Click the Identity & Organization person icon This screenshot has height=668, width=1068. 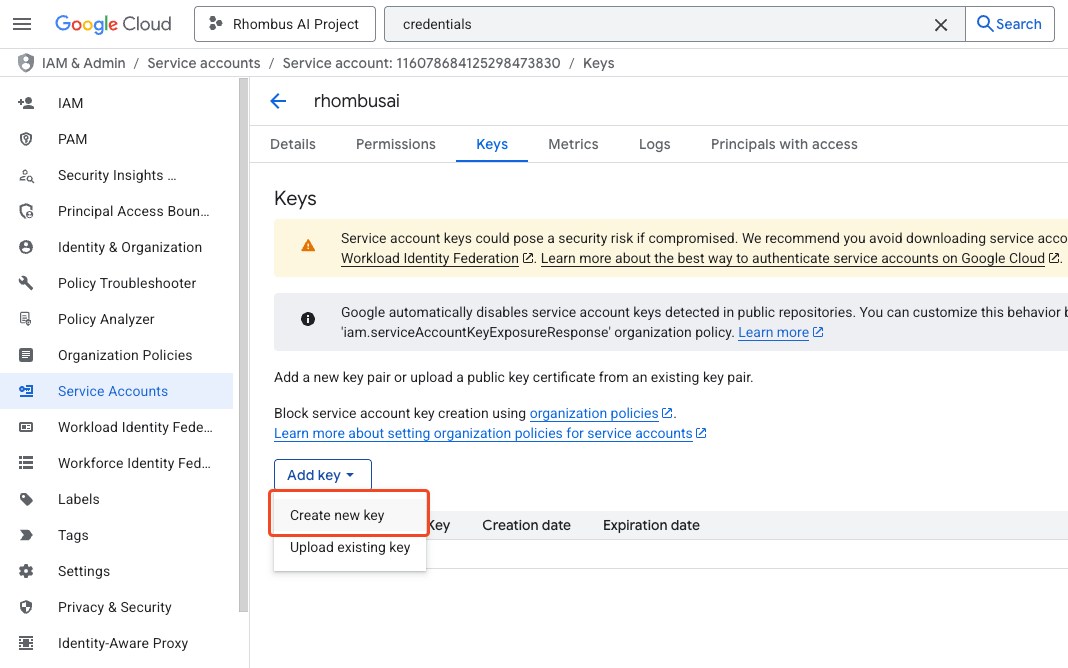[26, 247]
